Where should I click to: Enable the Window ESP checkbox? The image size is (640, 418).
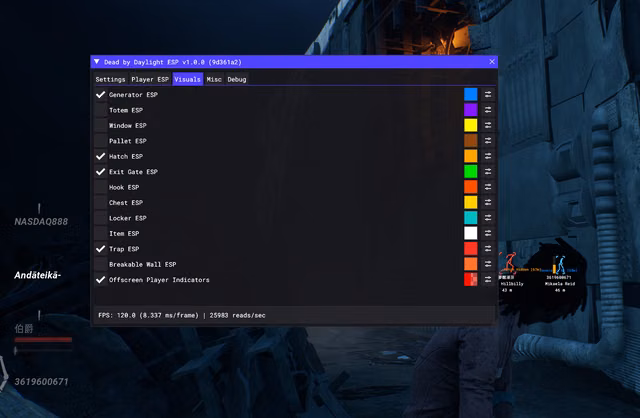tap(100, 125)
